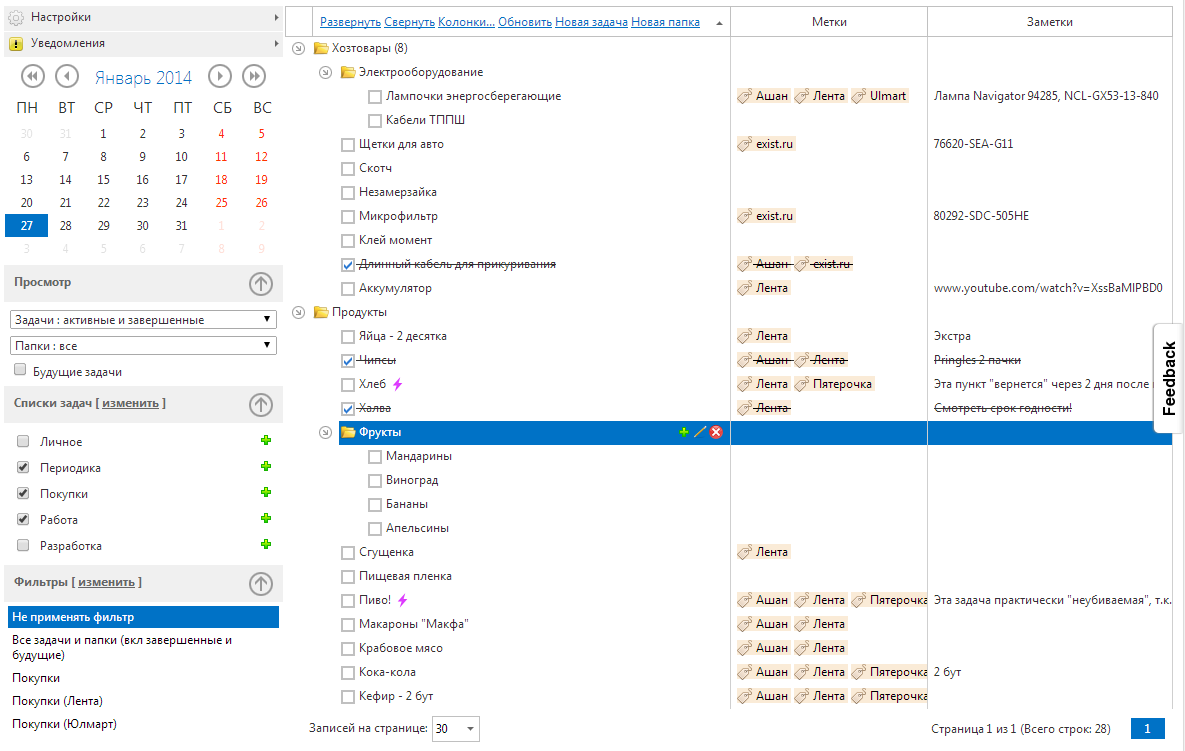The width and height of the screenshot is (1185, 751).
Task: Add task to Работа list
Action: point(266,518)
